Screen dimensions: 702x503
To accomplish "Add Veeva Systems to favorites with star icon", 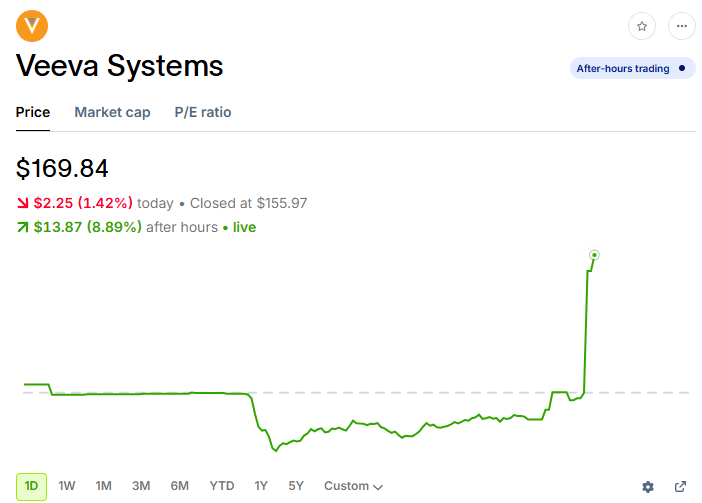I will click(642, 26).
